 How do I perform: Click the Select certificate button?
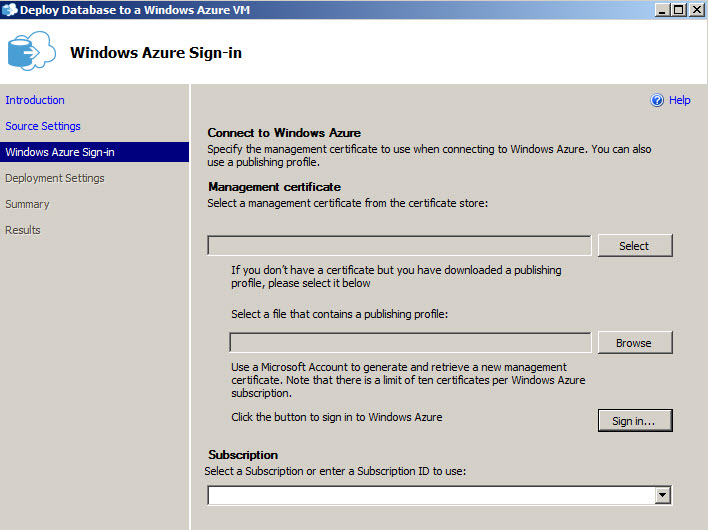click(x=635, y=246)
